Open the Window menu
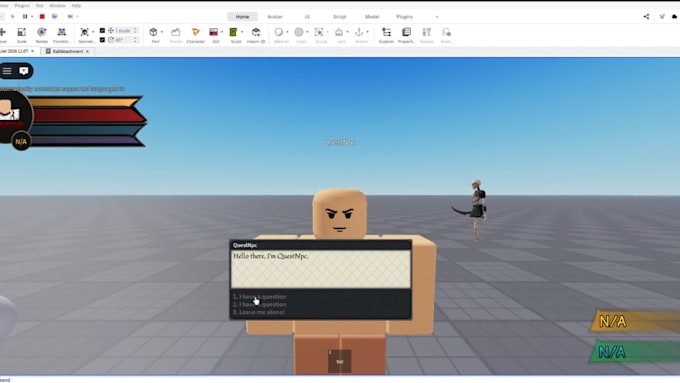 57,6
